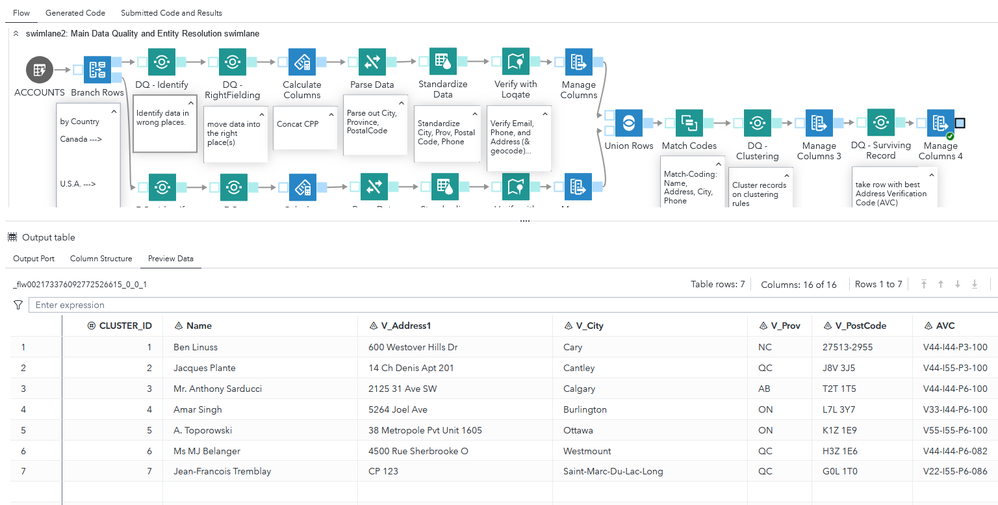998x505 pixels.
Task: Select the 'H3Z 1E6' postal code cell
Action: click(x=862, y=451)
